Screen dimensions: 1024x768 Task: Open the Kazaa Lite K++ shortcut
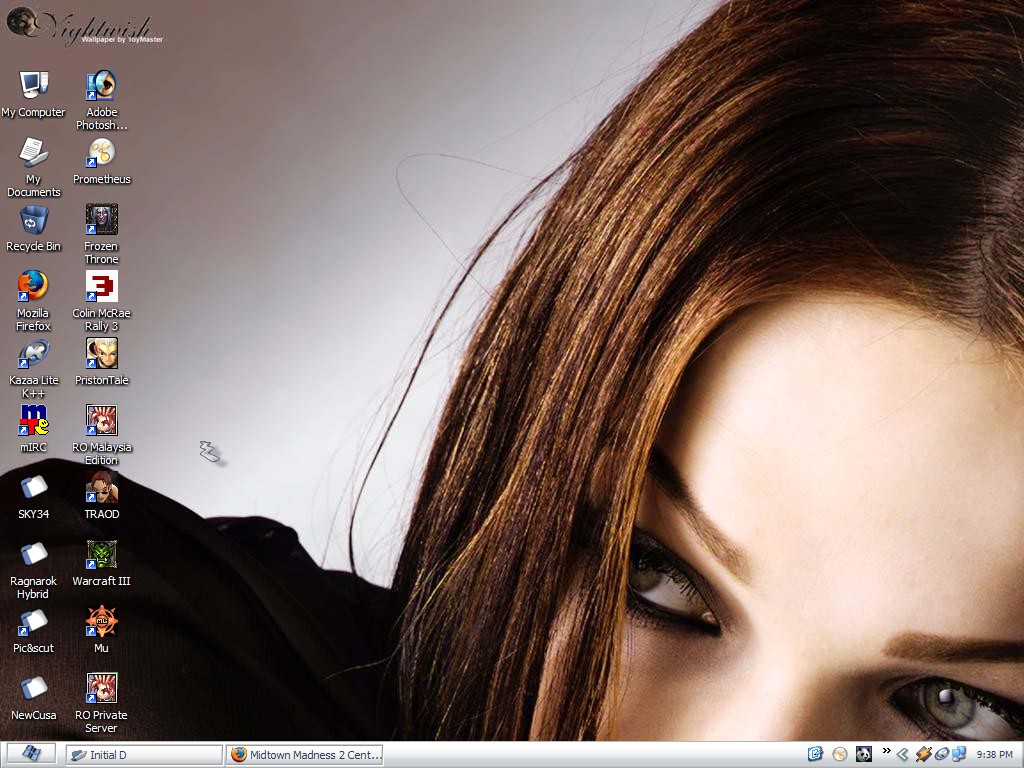(33, 354)
